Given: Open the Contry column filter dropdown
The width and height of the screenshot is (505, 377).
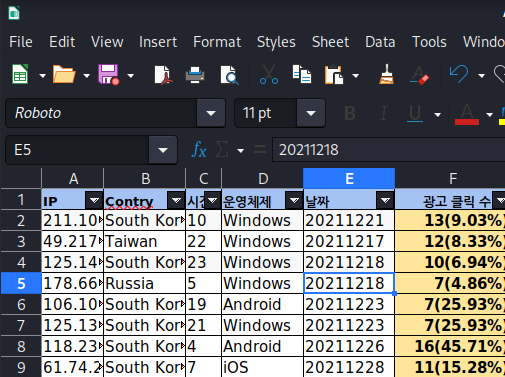Looking at the screenshot, I should [x=176, y=200].
